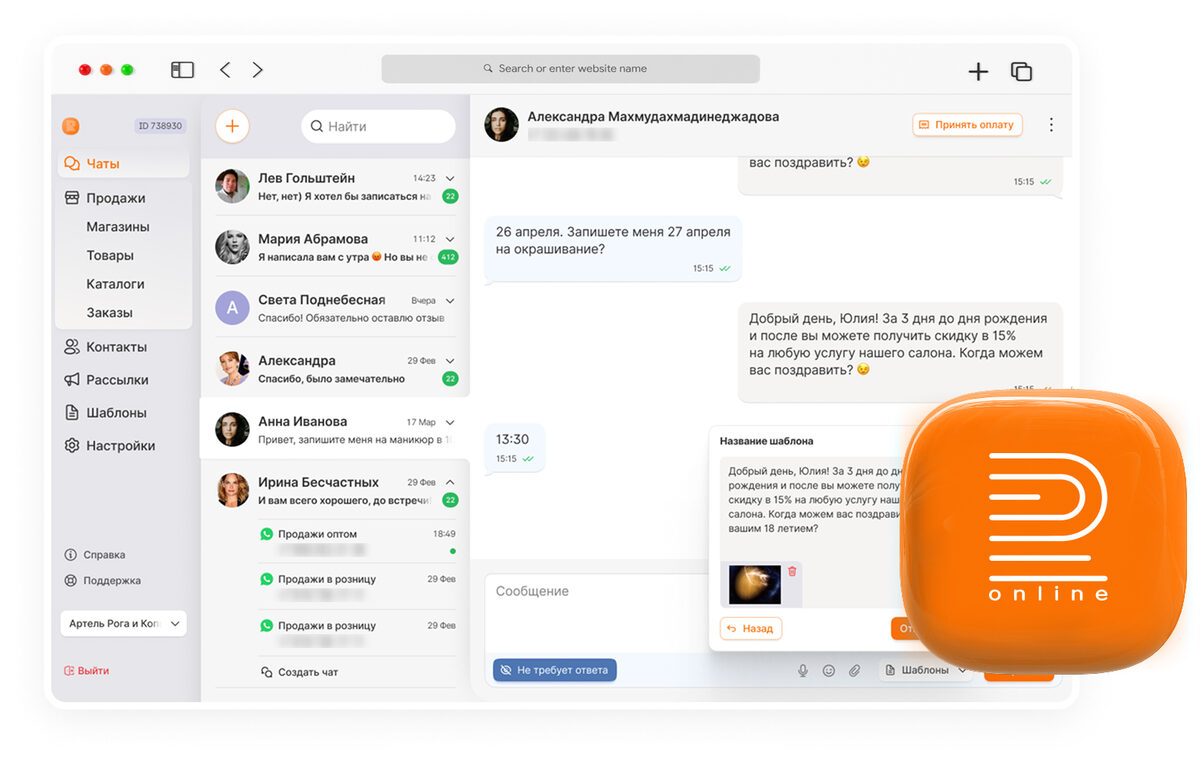1200x761 pixels.
Task: Expand the Александра chat chevron
Action: point(450,361)
